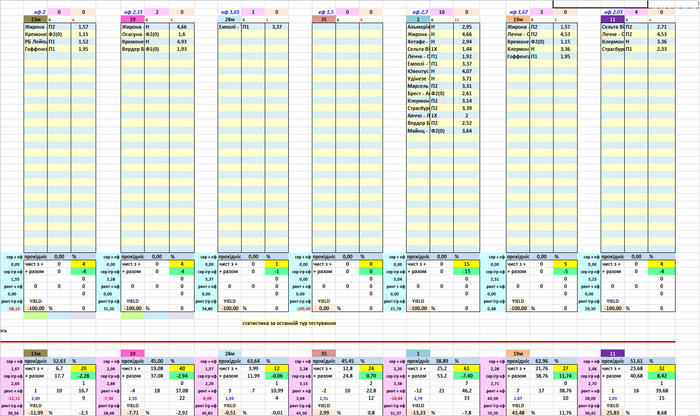Select the 'Майнц' match cell
This screenshot has width=700, height=416.
click(418, 131)
